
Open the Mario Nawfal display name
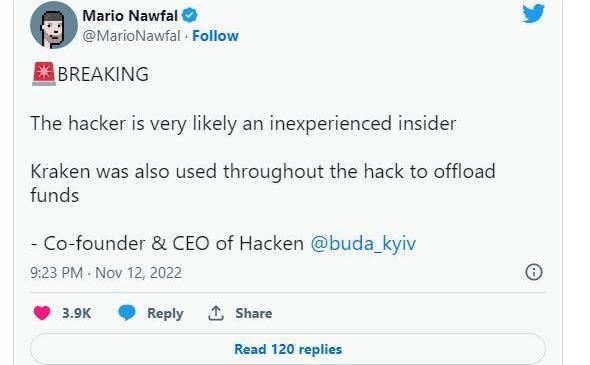coord(130,16)
